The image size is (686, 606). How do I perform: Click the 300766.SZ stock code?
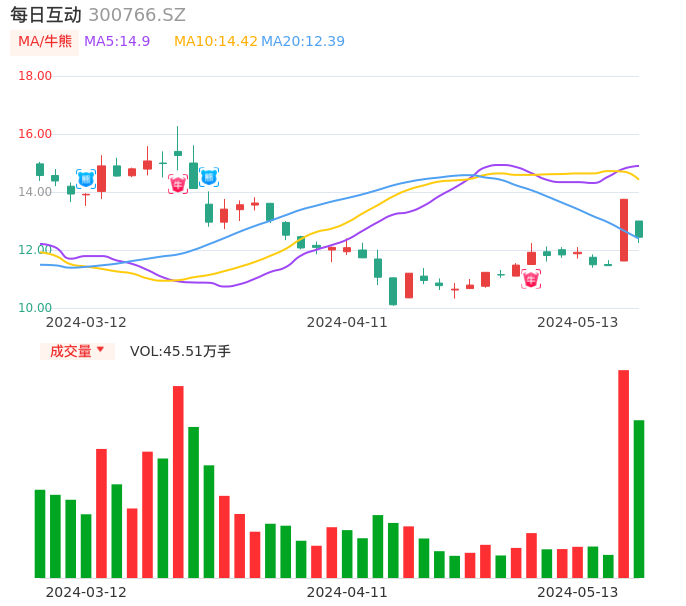[x=137, y=14]
